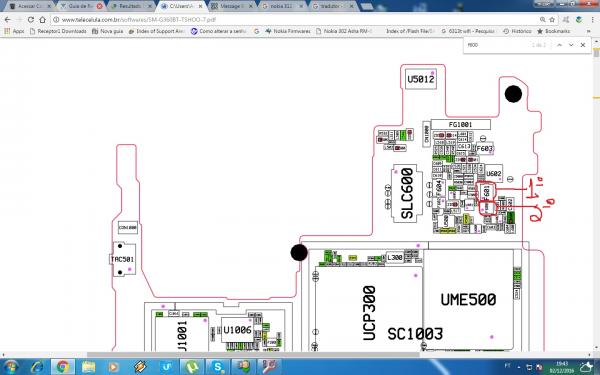Click the zoom magnifier in the address bar
The width and height of the screenshot is (600, 375).
pos(543,20)
